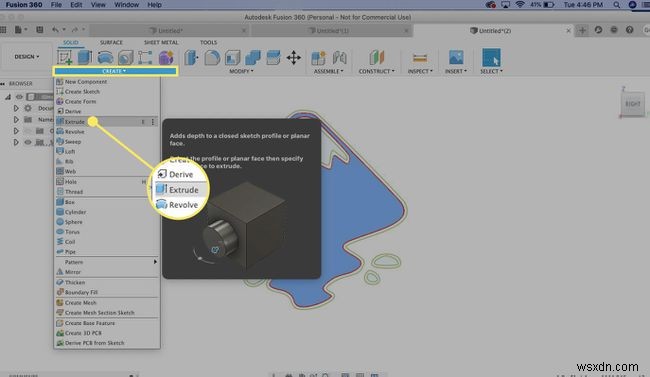Click the Insert image icon

(456, 58)
